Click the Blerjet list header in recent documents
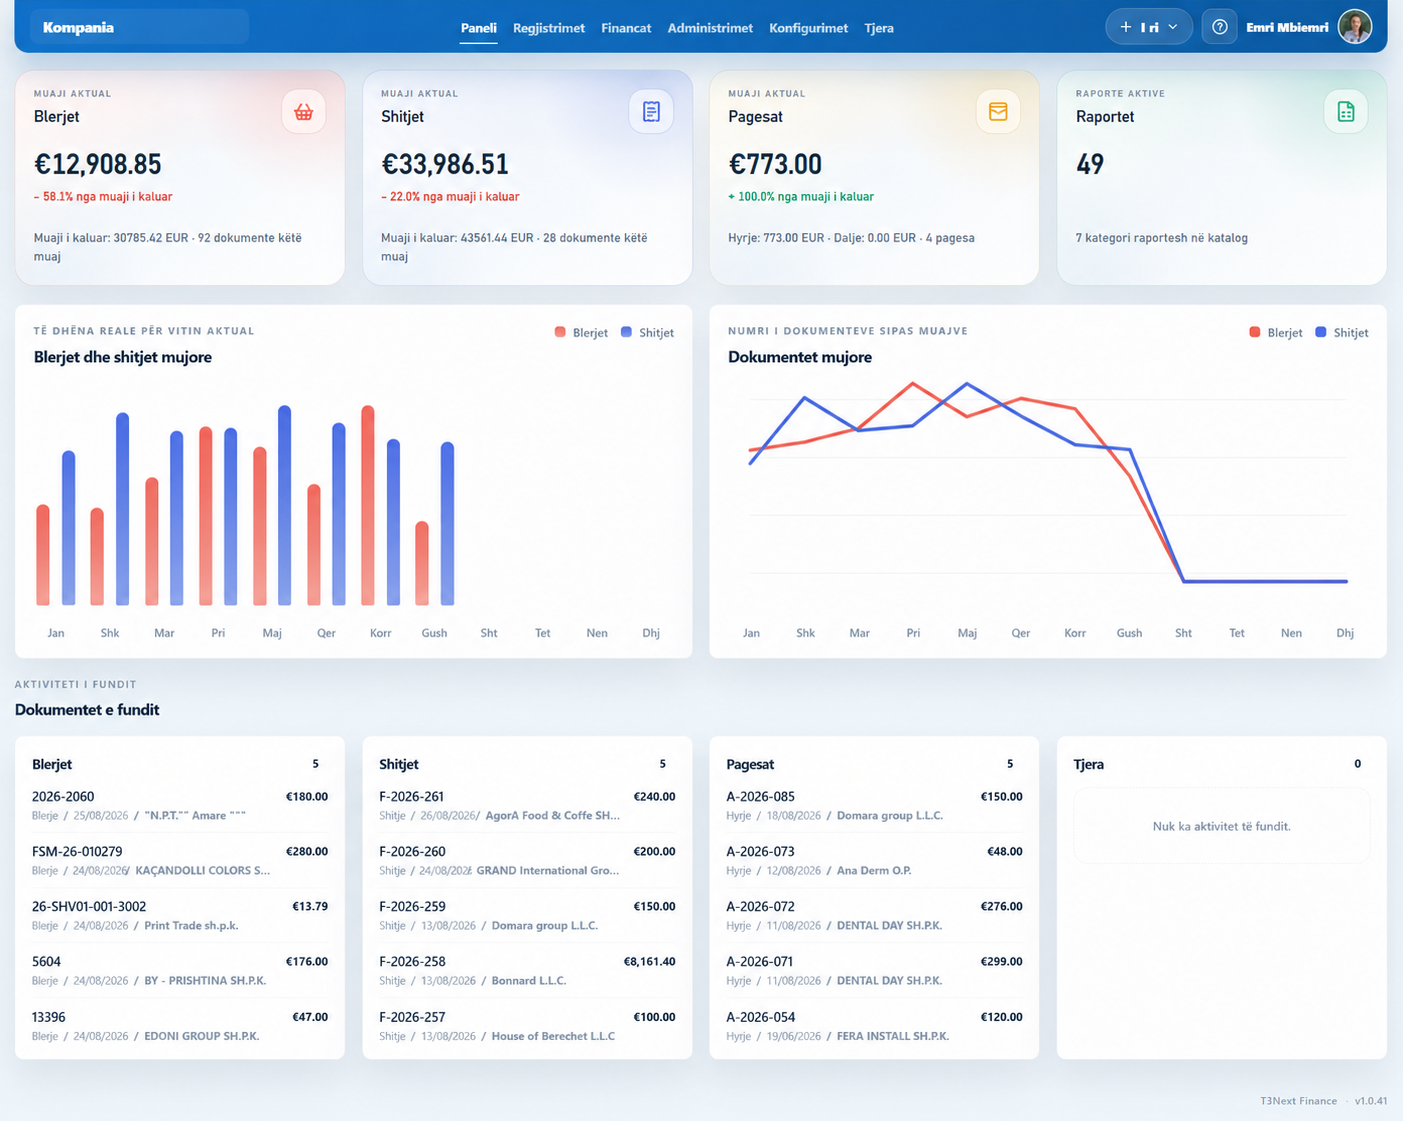This screenshot has width=1403, height=1121. pos(52,764)
